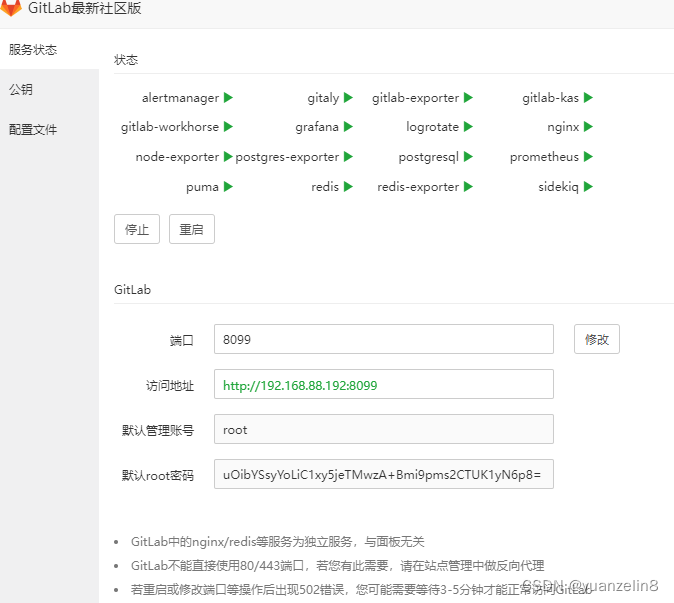This screenshot has width=674, height=603.
Task: Open the 配置文件 sidebar tab
Action: pos(49,129)
